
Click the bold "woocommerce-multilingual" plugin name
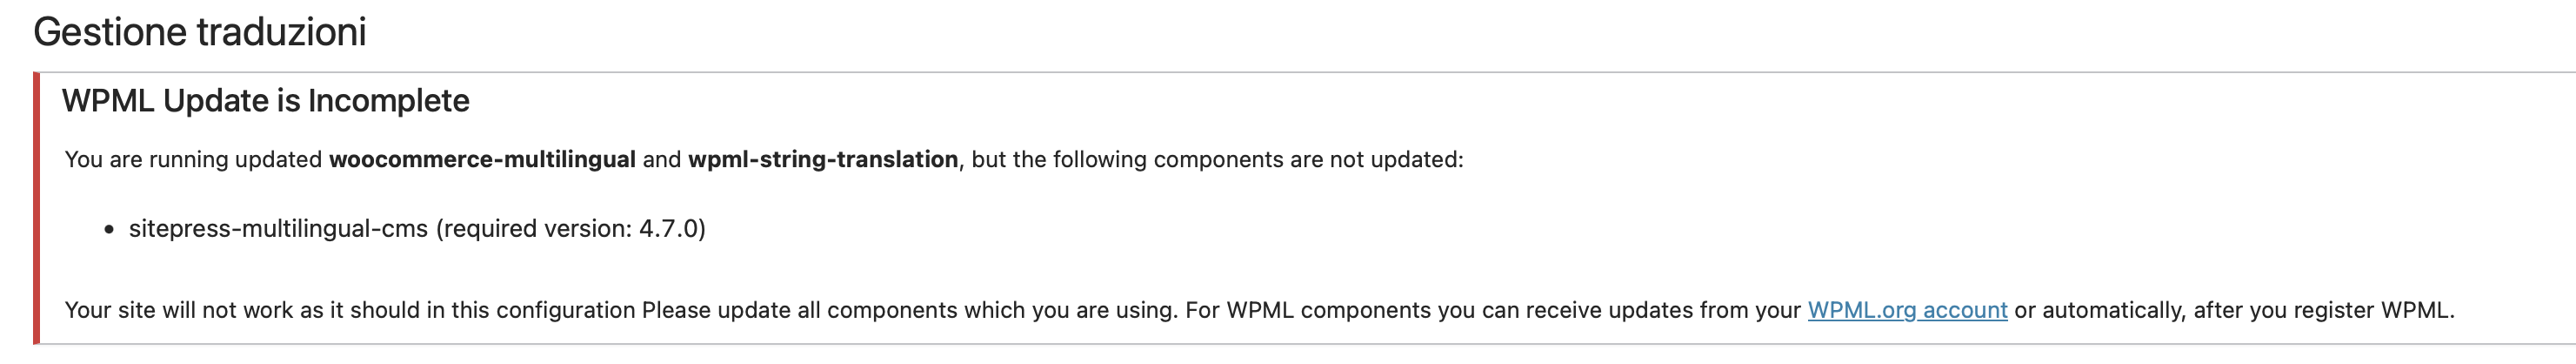[482, 160]
